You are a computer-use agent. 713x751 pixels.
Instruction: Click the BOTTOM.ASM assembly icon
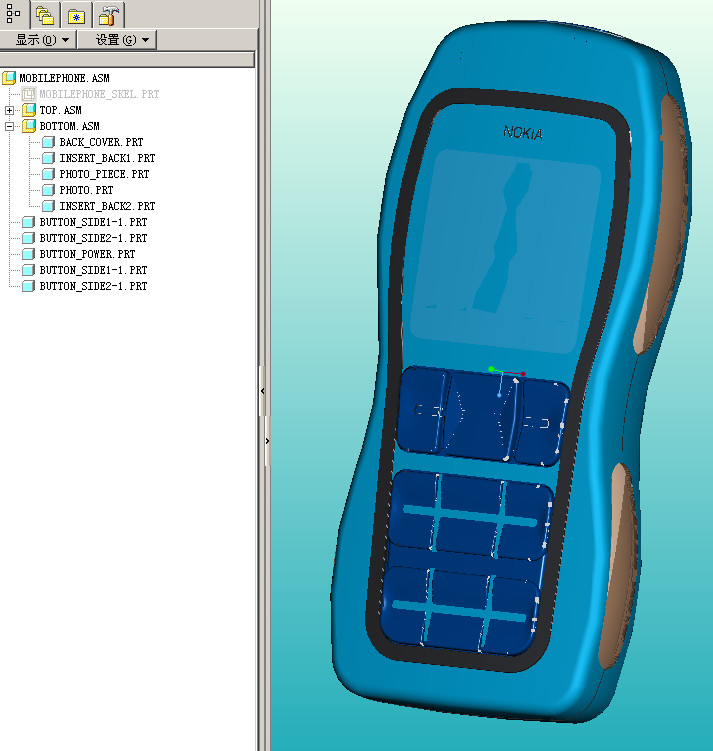[x=29, y=126]
